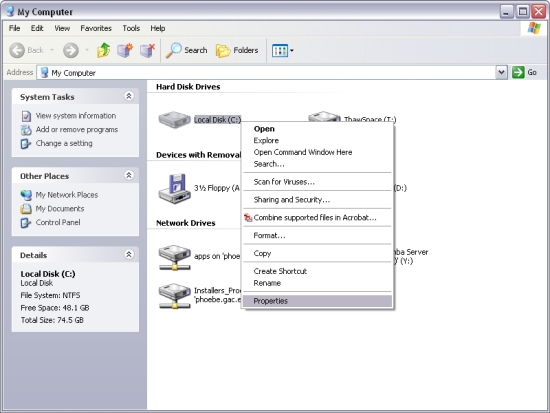
Task: Choose Scan for Viruses...
Action: tap(317, 182)
